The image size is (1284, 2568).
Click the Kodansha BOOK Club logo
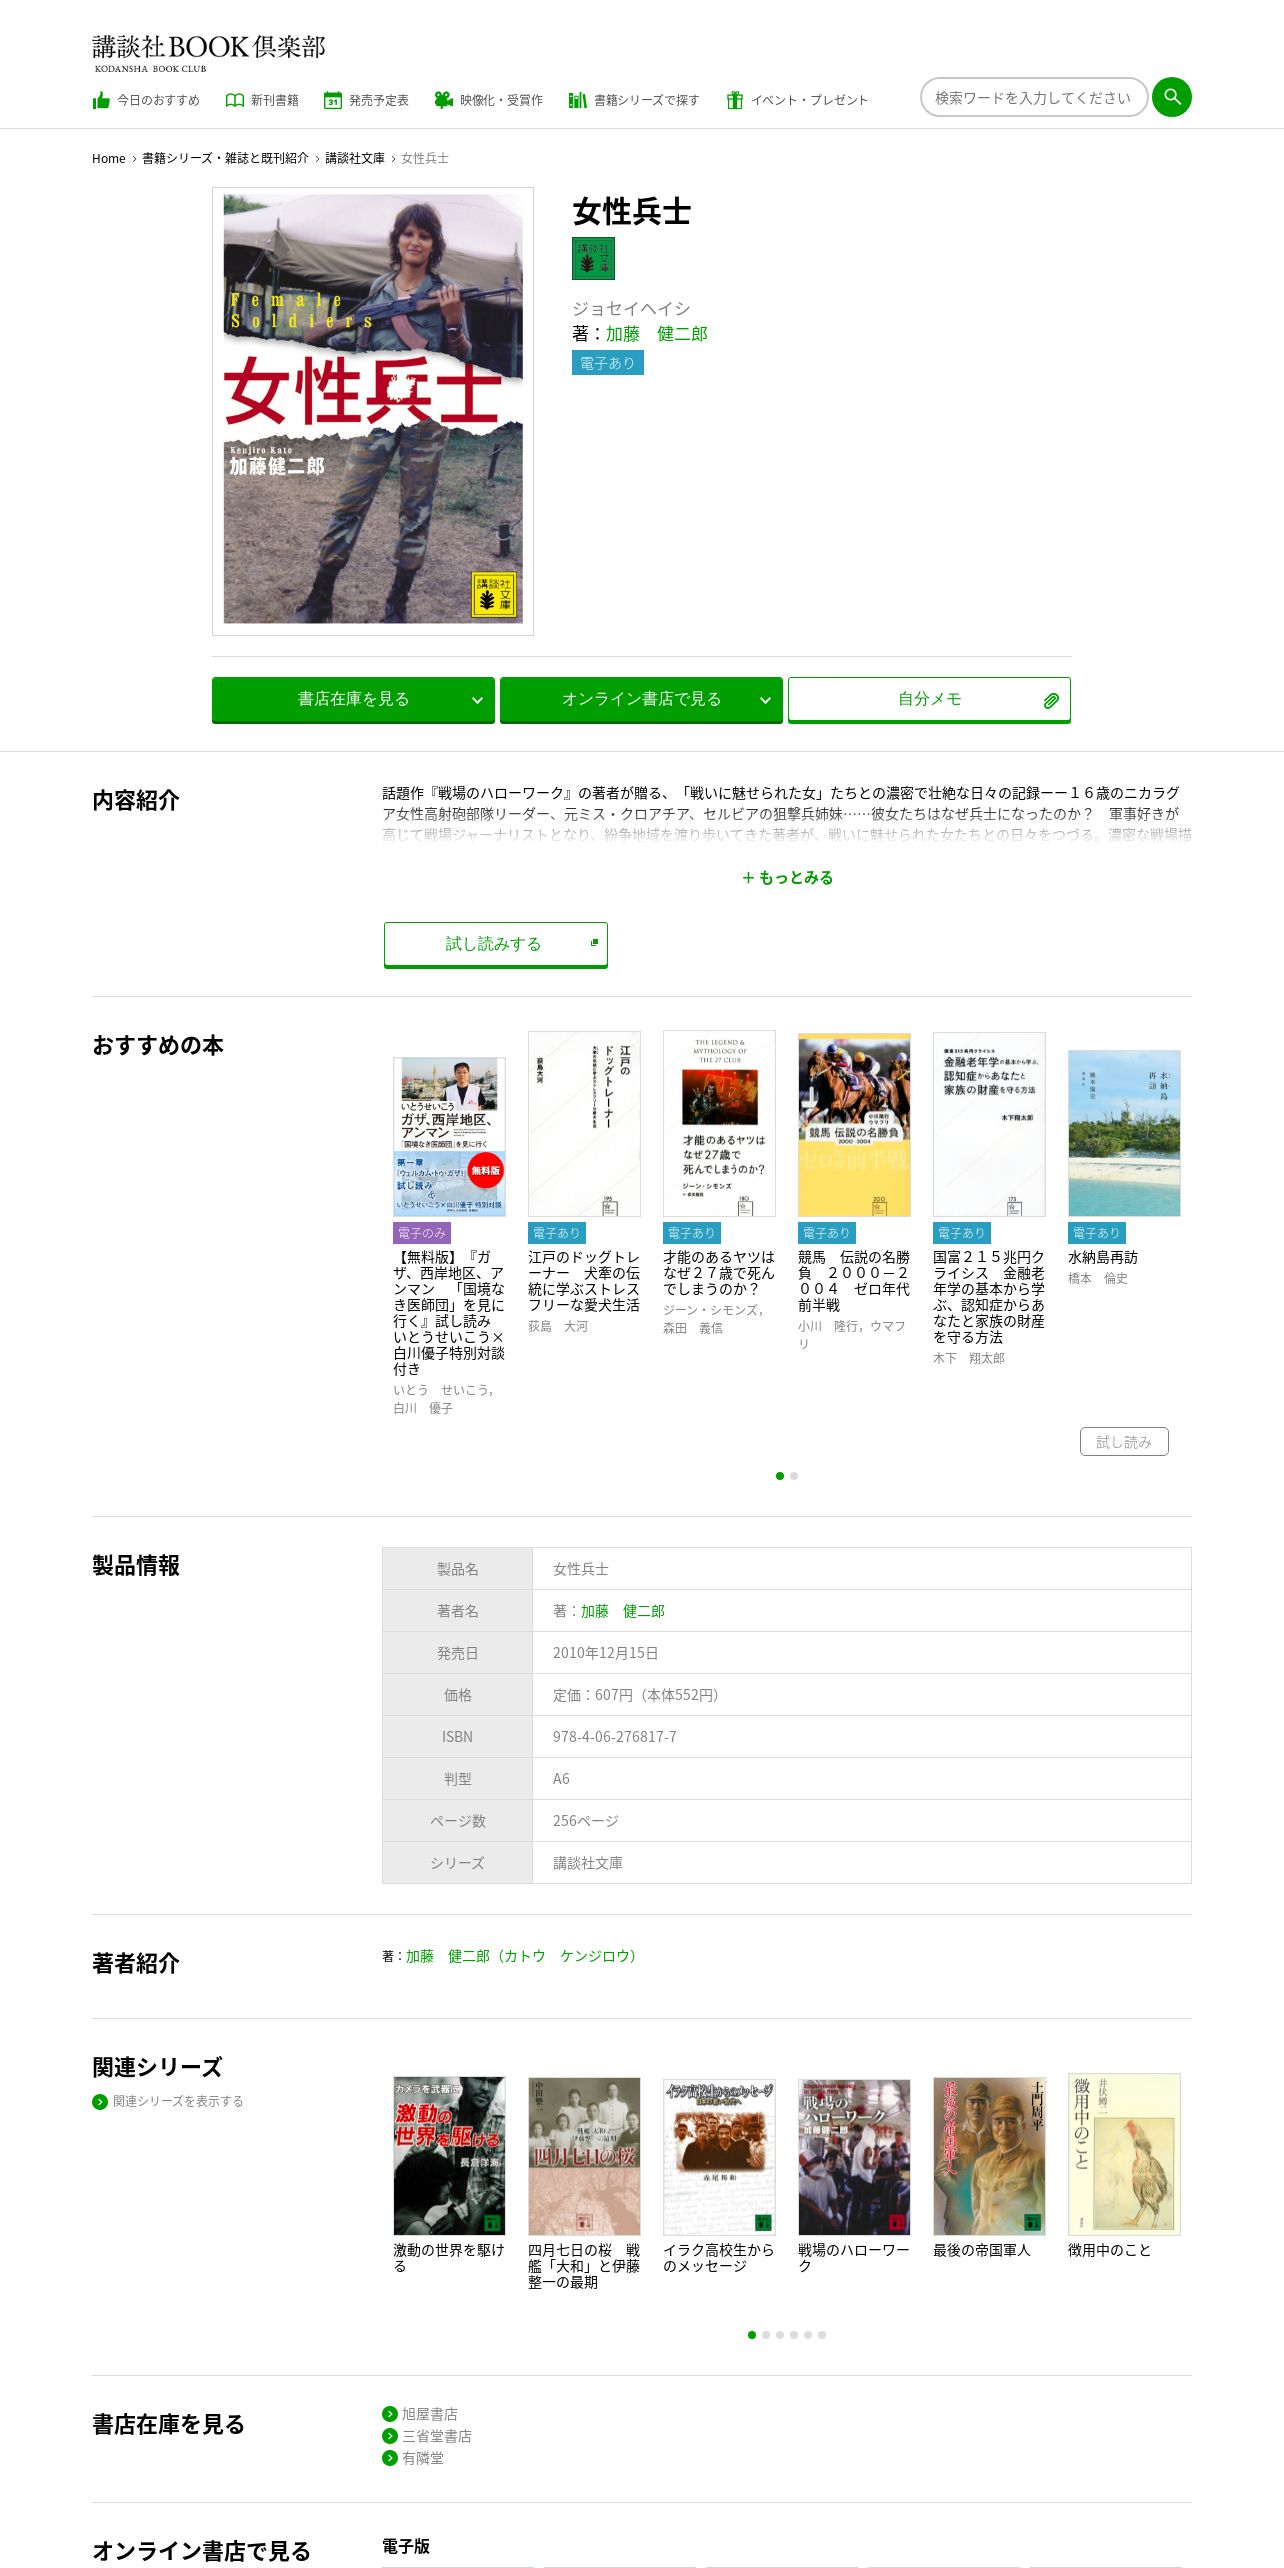coord(209,53)
